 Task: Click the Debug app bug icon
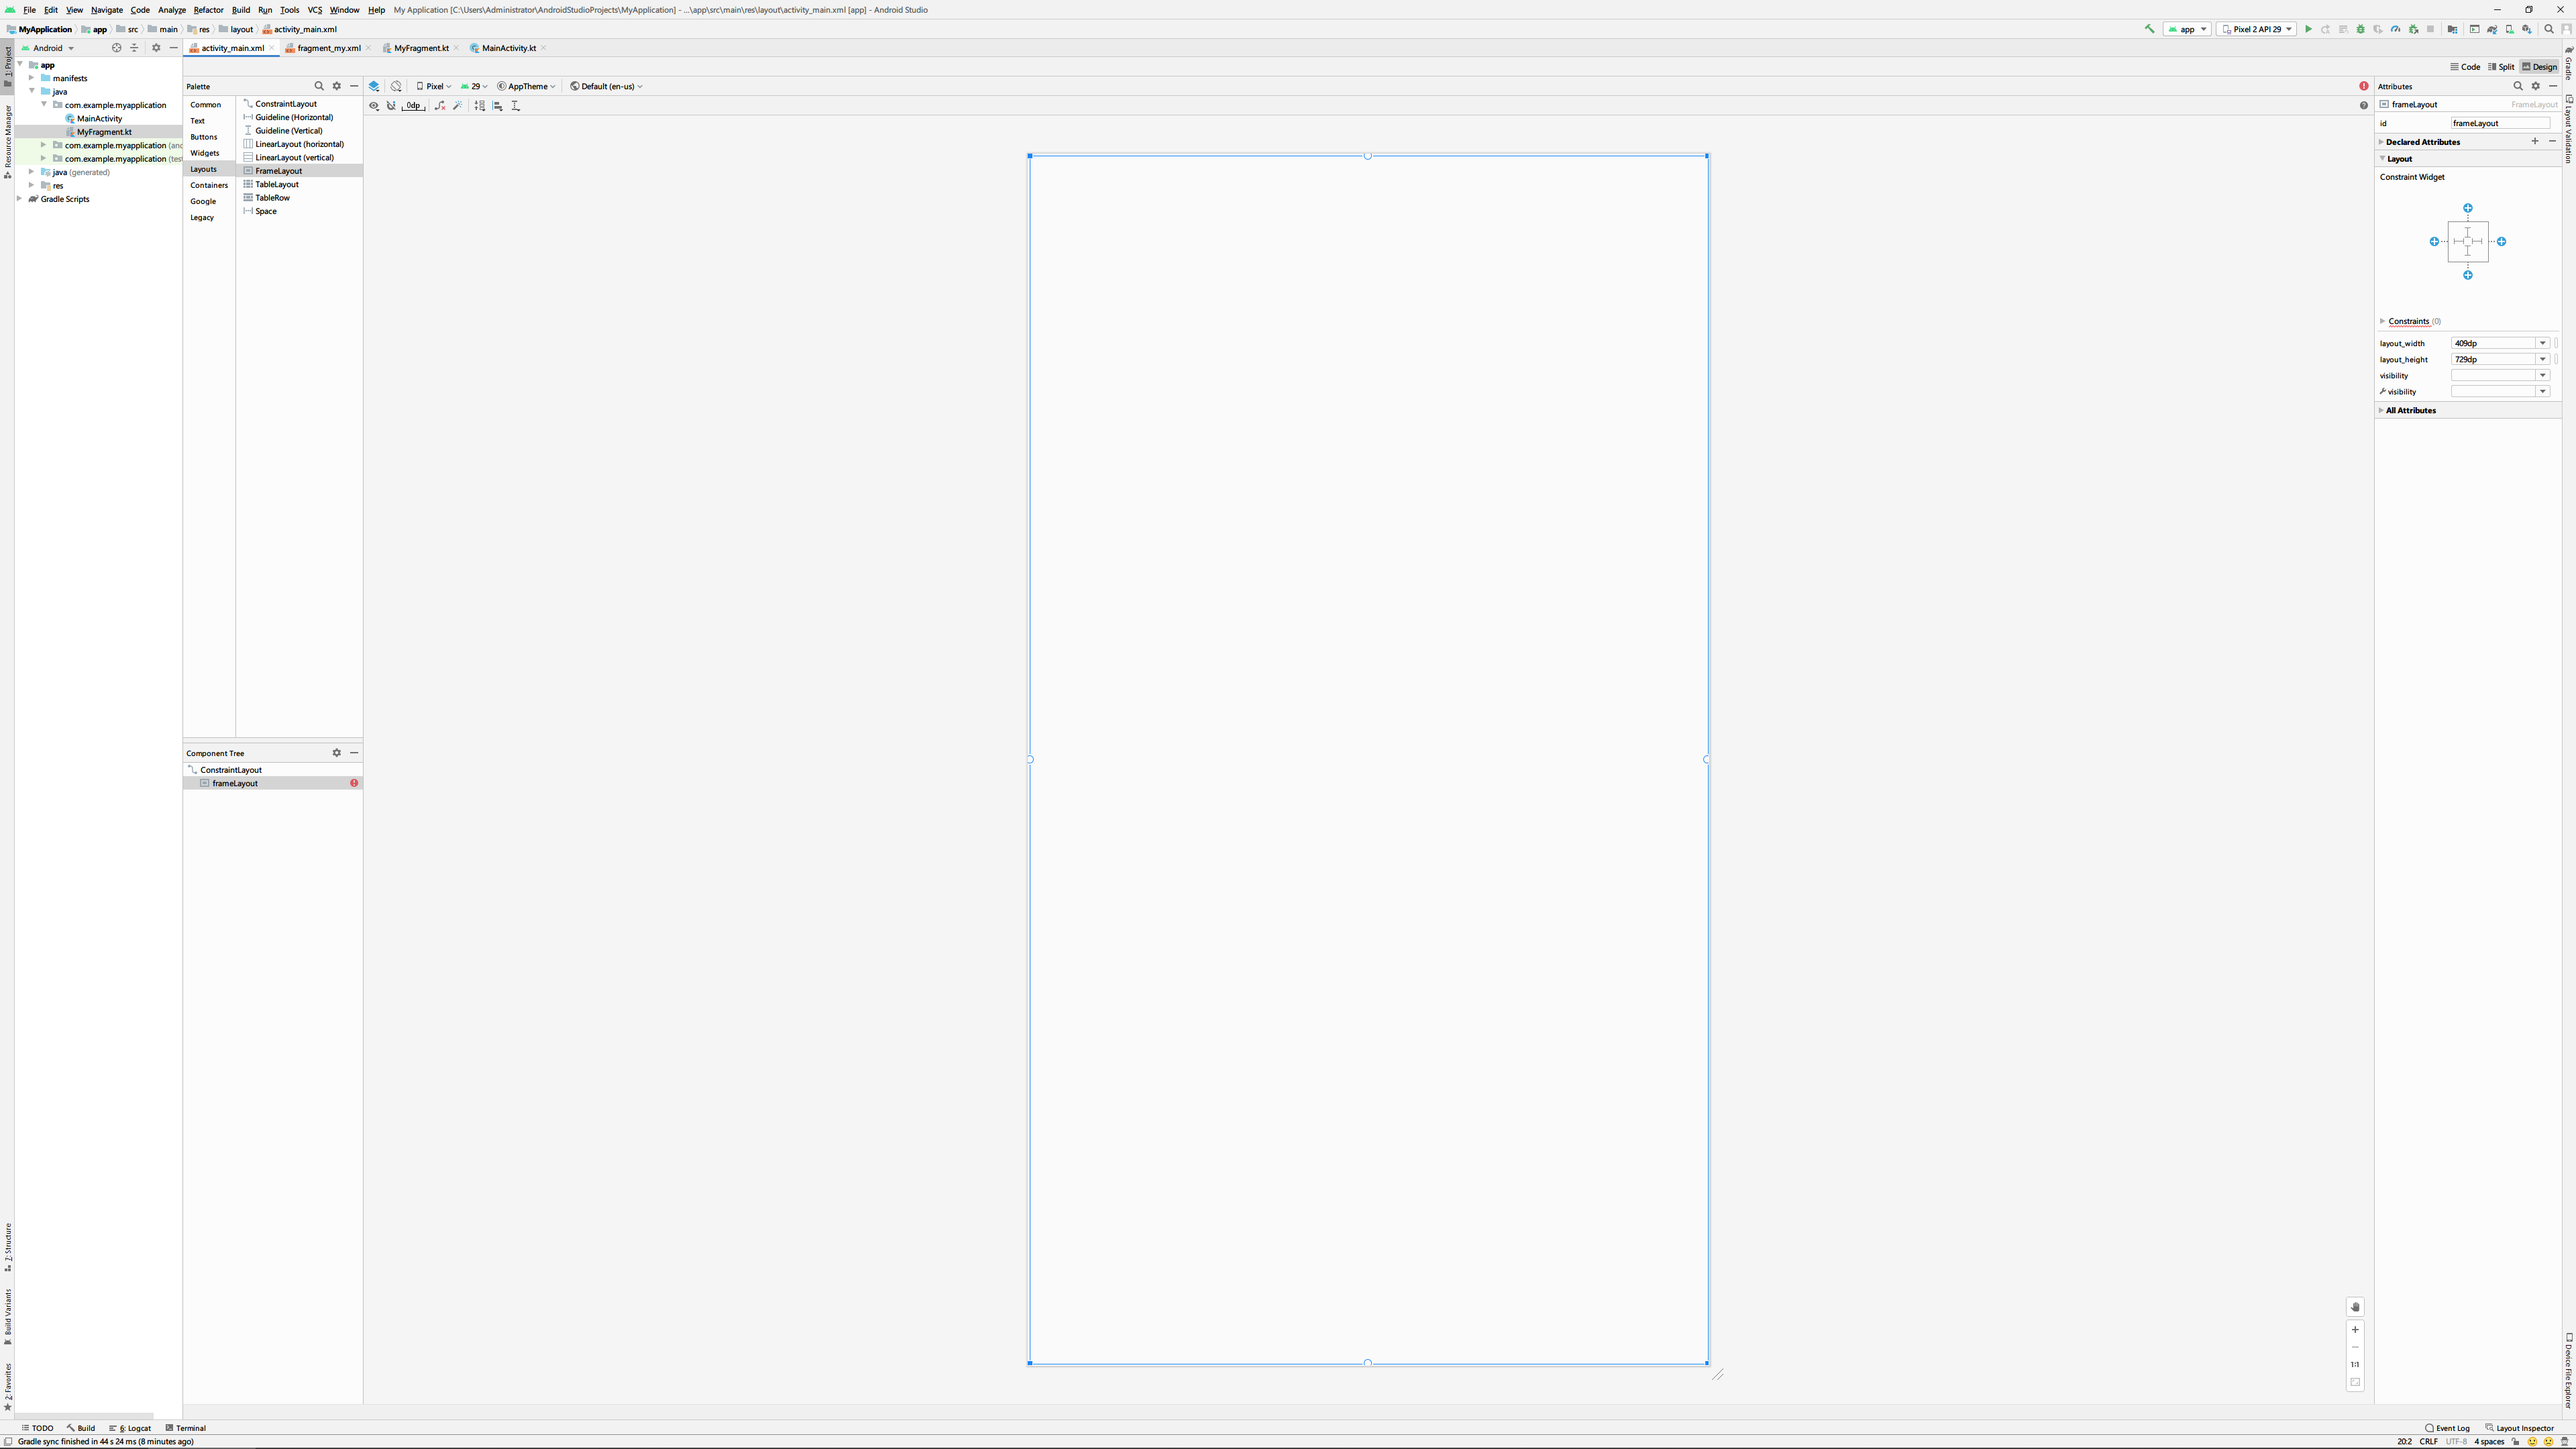tap(2360, 29)
